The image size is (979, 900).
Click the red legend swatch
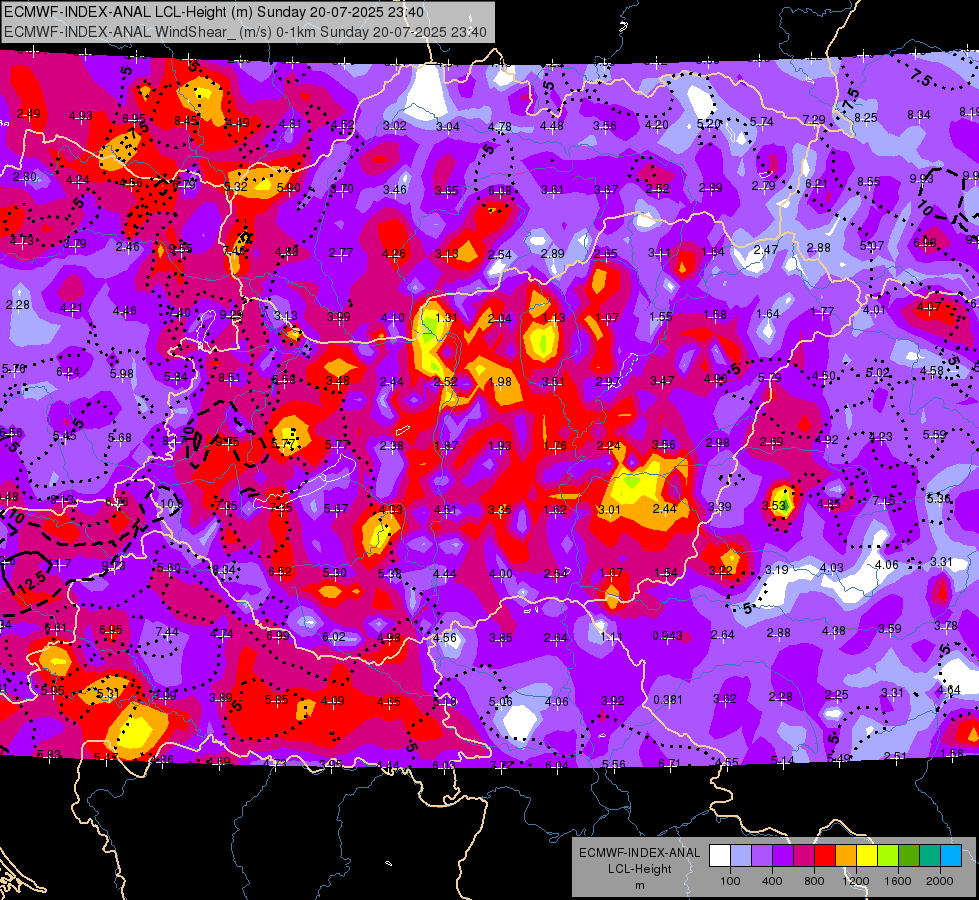825,856
